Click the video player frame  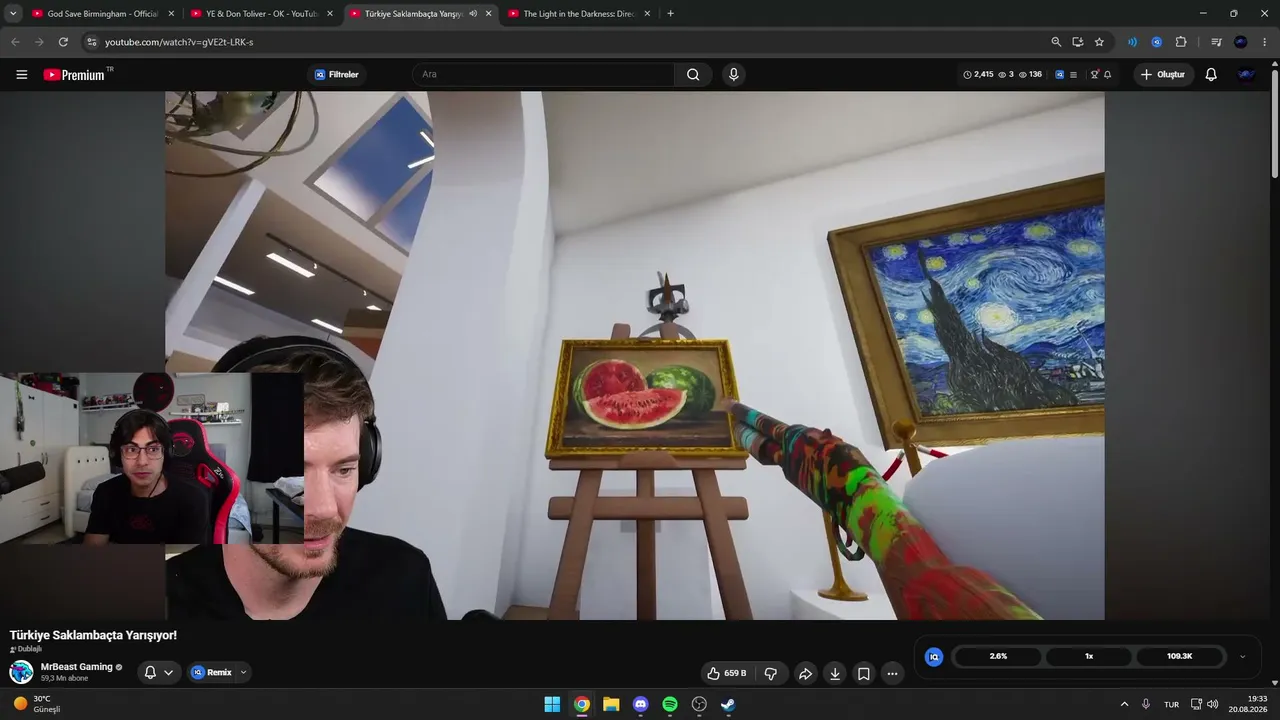click(x=635, y=356)
